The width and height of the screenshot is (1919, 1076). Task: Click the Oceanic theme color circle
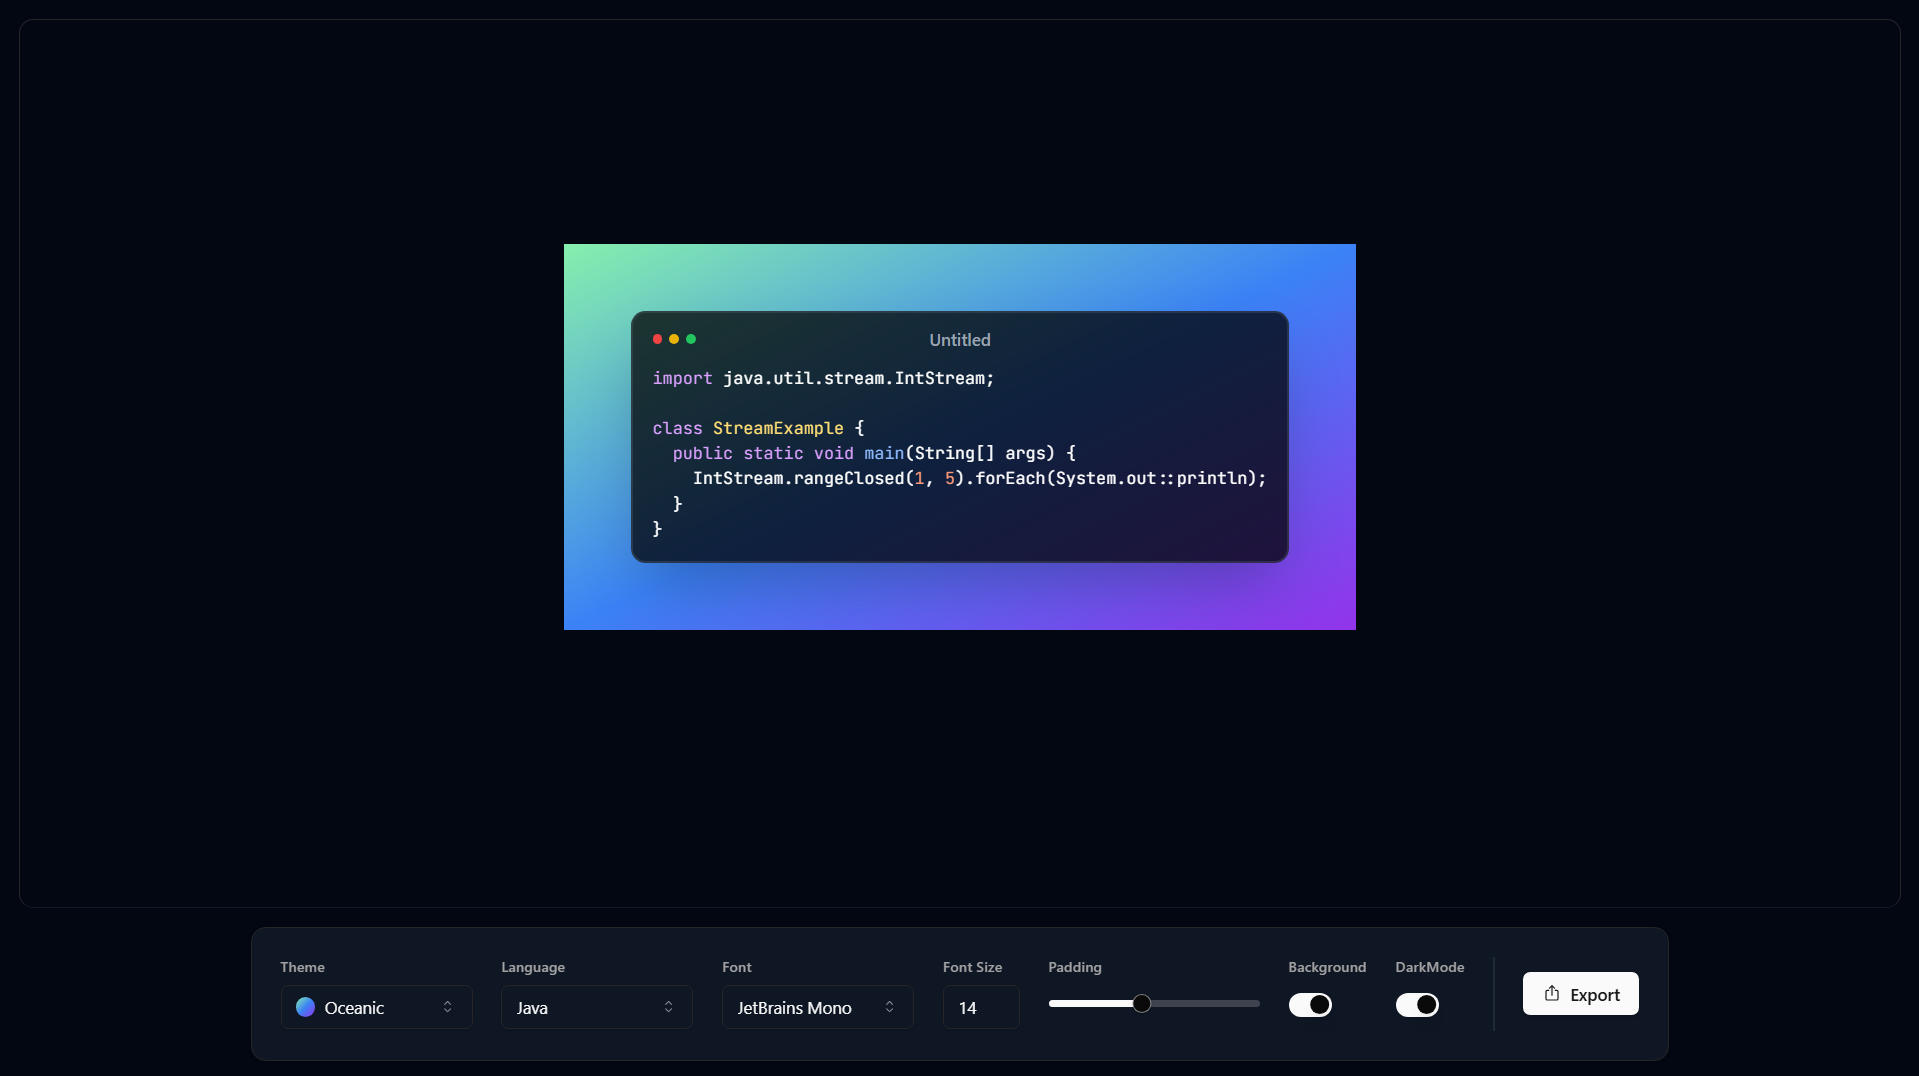tap(306, 1008)
